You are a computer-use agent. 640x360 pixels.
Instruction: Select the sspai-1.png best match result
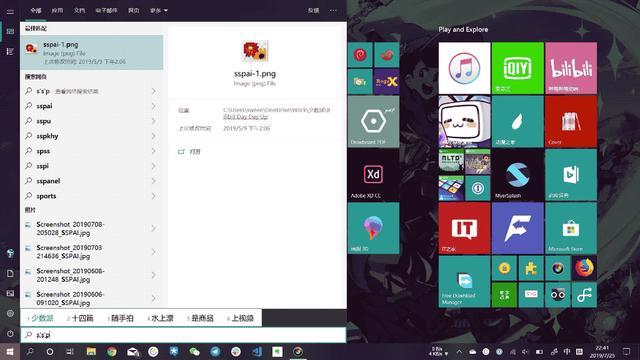pyautogui.click(x=92, y=52)
